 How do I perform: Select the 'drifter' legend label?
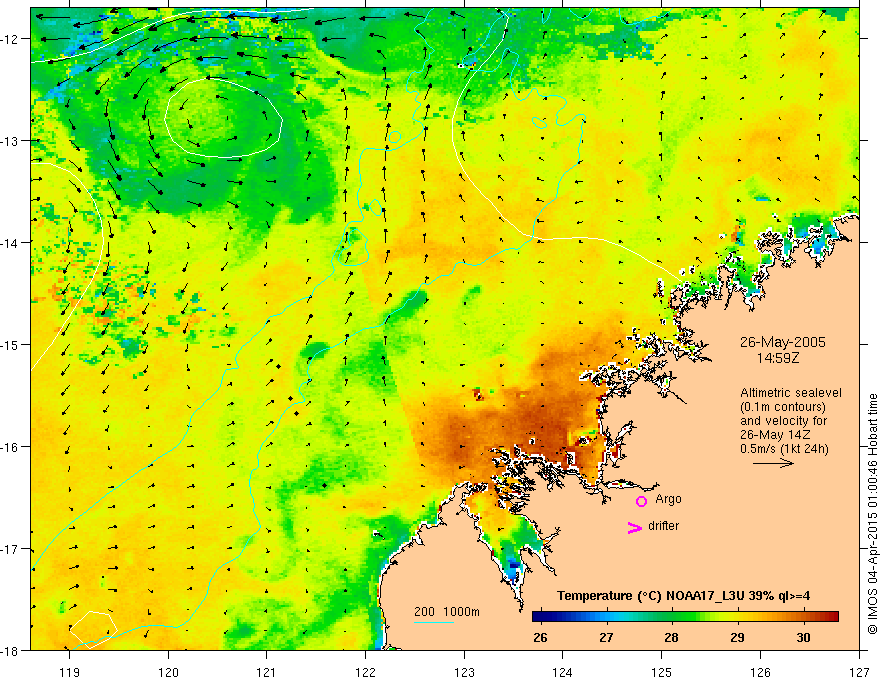click(x=663, y=526)
